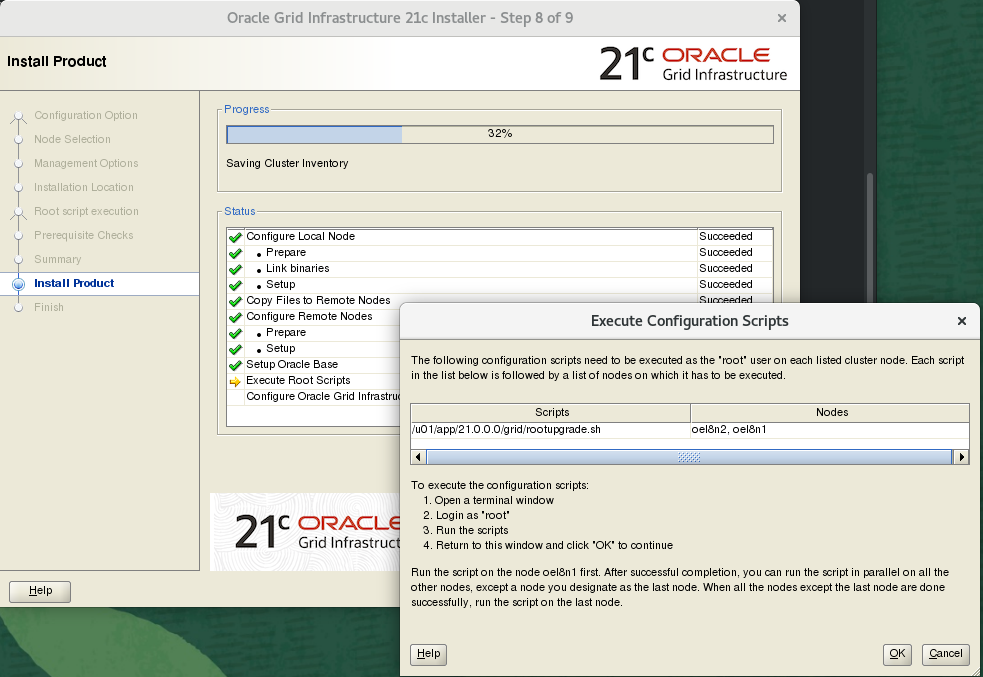Select Node Selection step in the sidebar
Viewport: 983px width, 677px height.
pyautogui.click(x=72, y=139)
